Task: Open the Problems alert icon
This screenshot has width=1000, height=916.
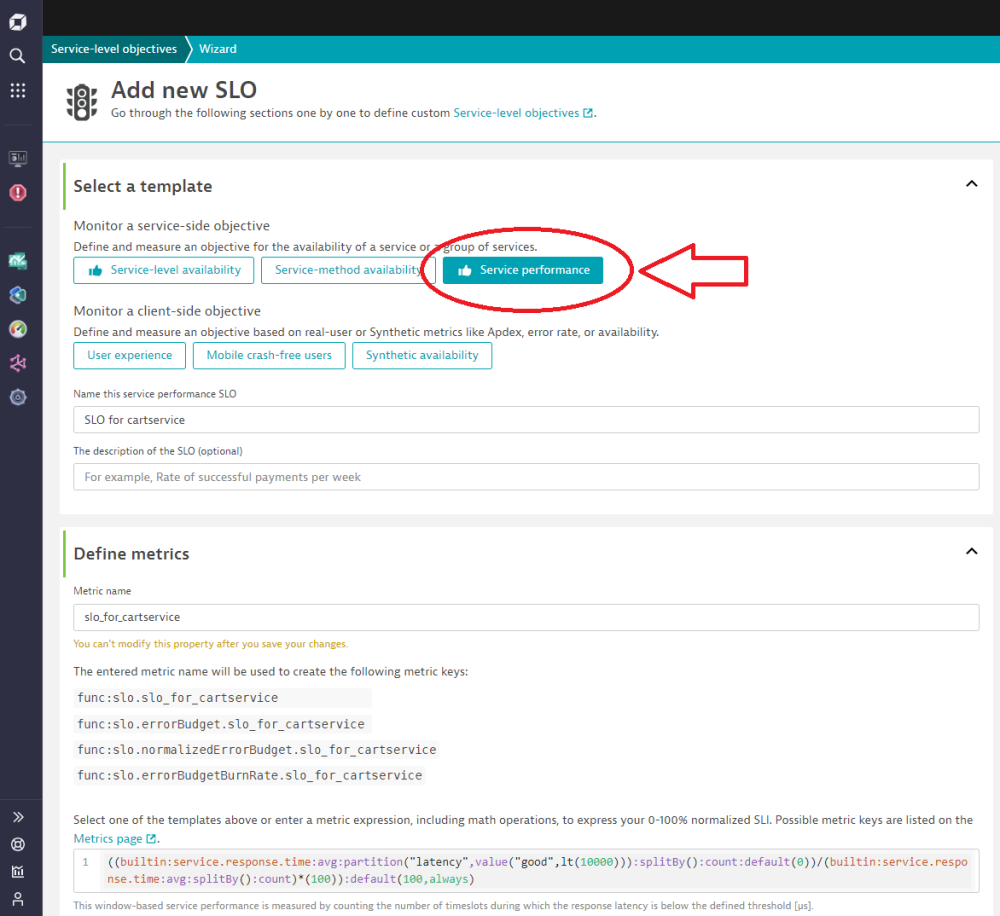Action: coord(17,193)
